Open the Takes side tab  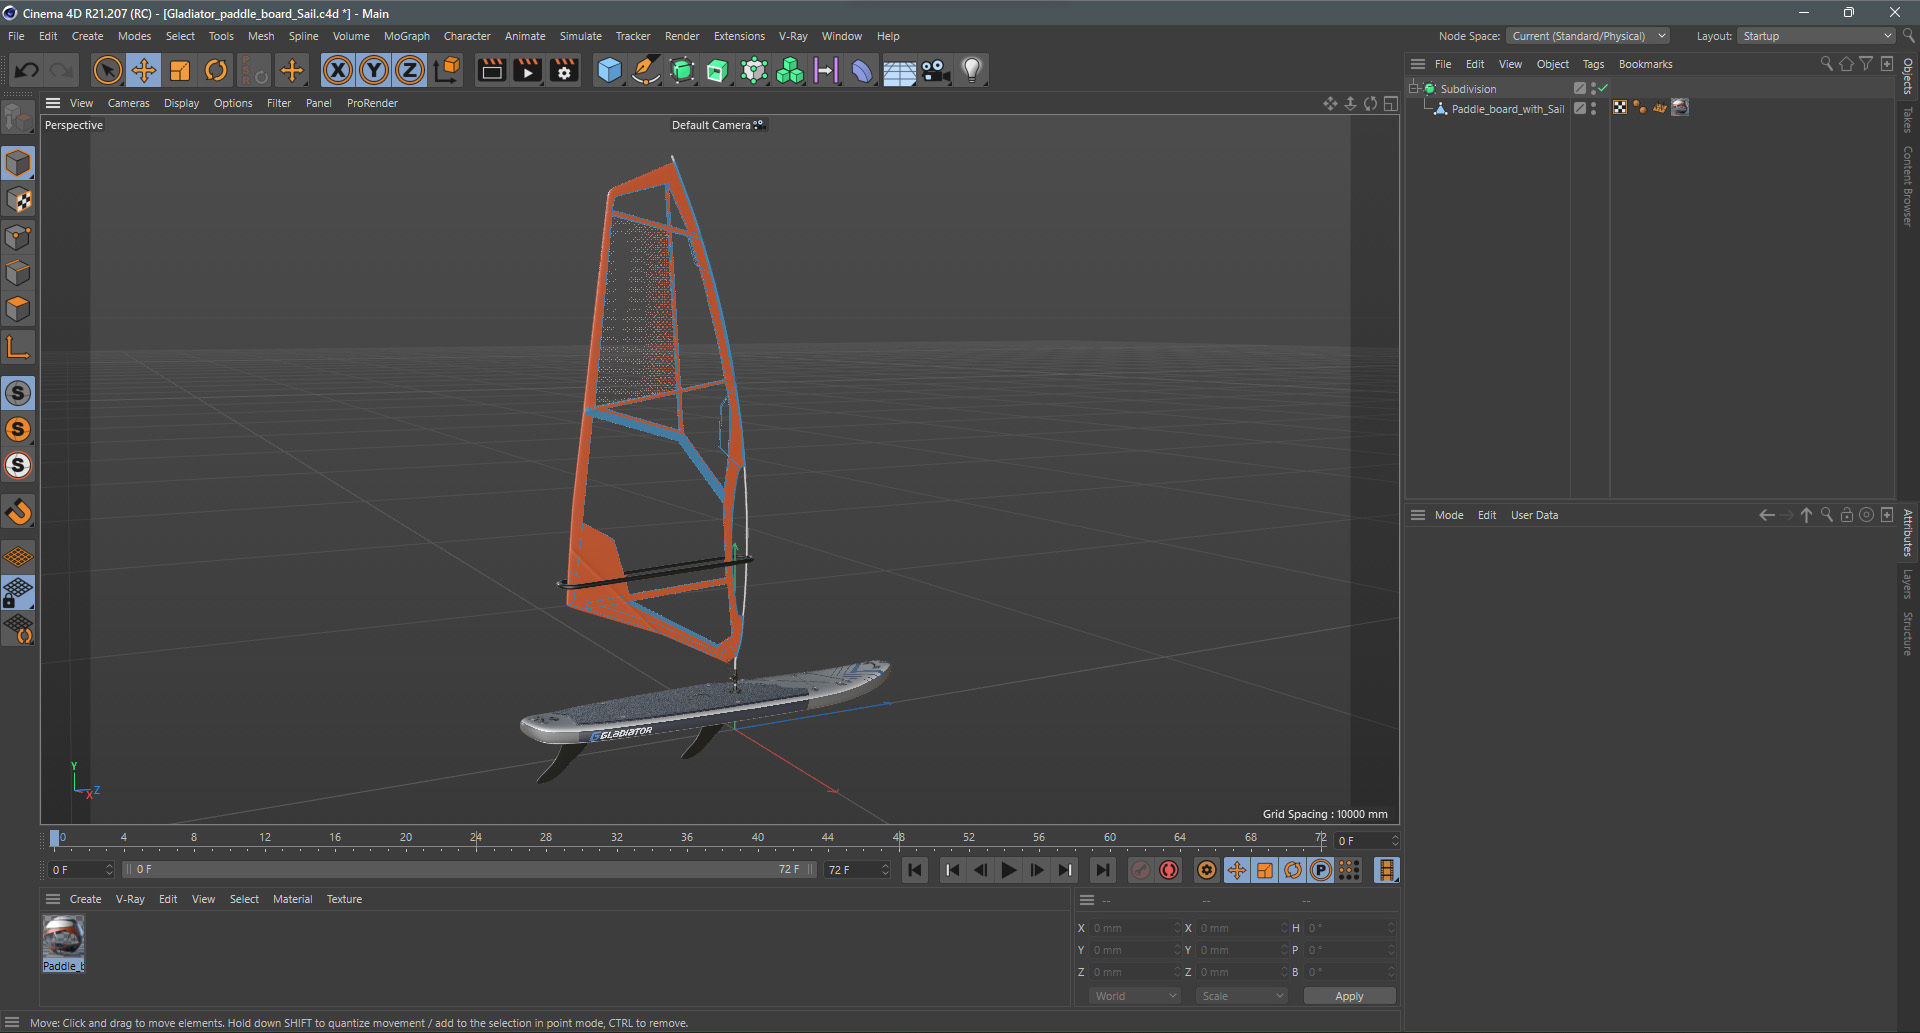point(1908,120)
